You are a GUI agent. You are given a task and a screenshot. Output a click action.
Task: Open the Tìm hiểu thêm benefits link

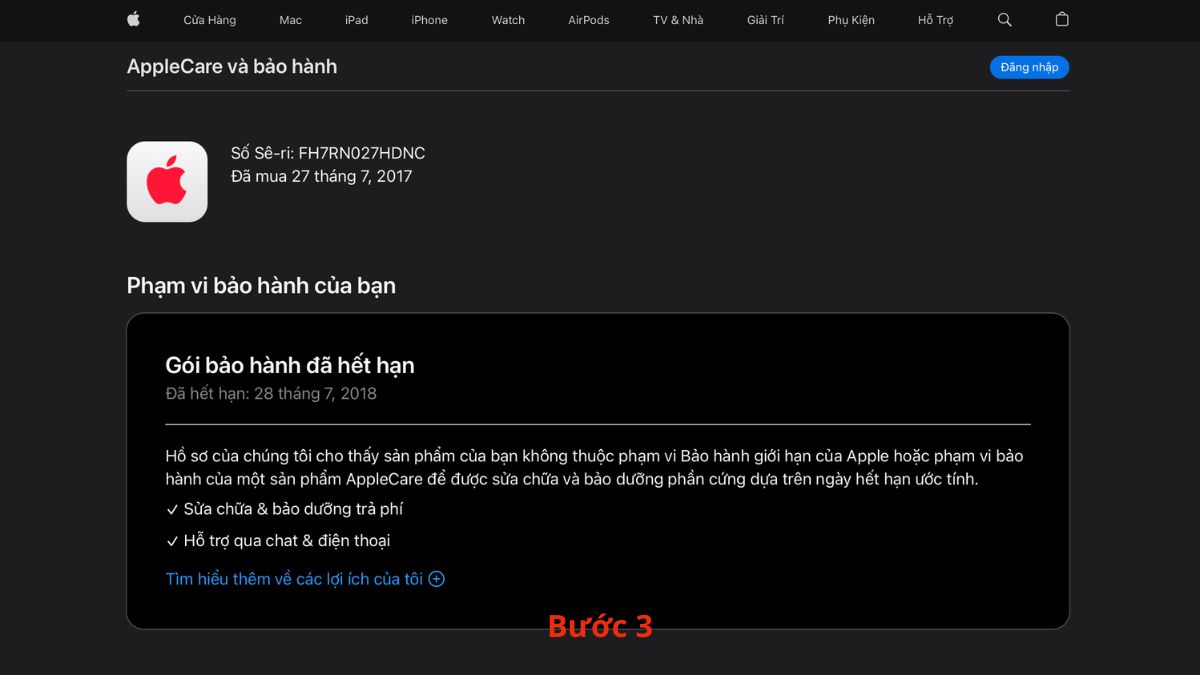click(x=295, y=578)
